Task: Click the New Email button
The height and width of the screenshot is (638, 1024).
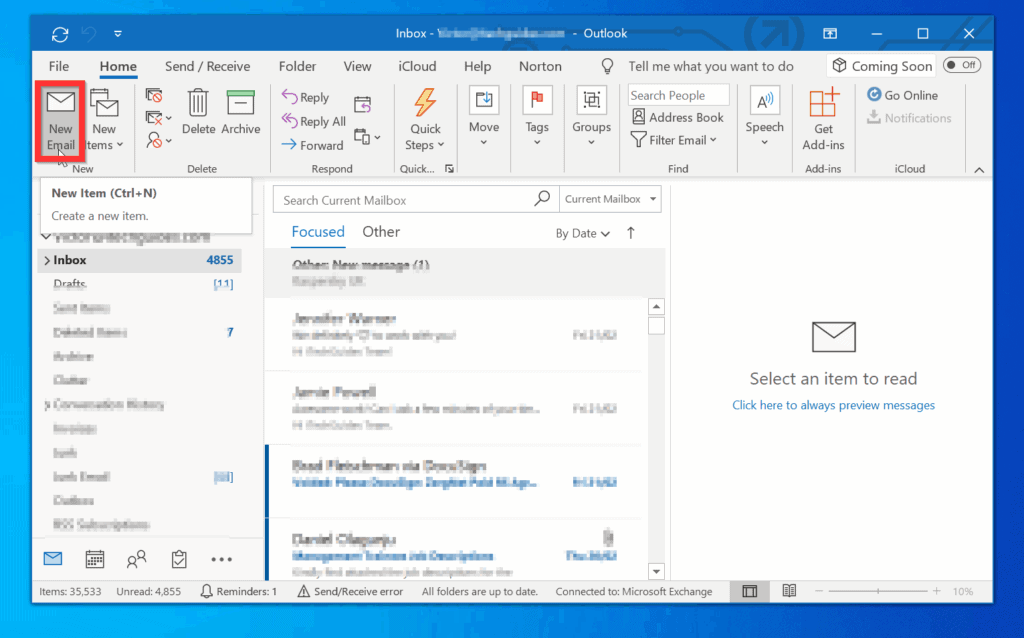Action: click(x=61, y=120)
